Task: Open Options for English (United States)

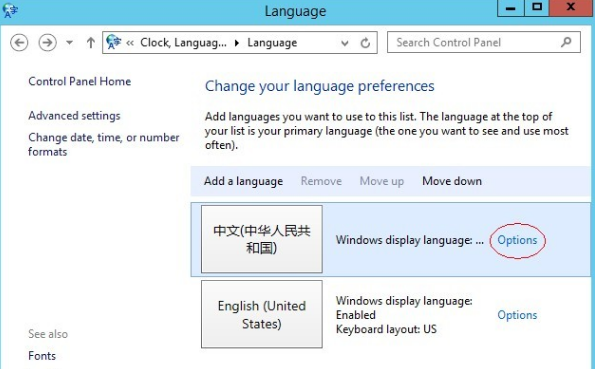Action: click(517, 315)
